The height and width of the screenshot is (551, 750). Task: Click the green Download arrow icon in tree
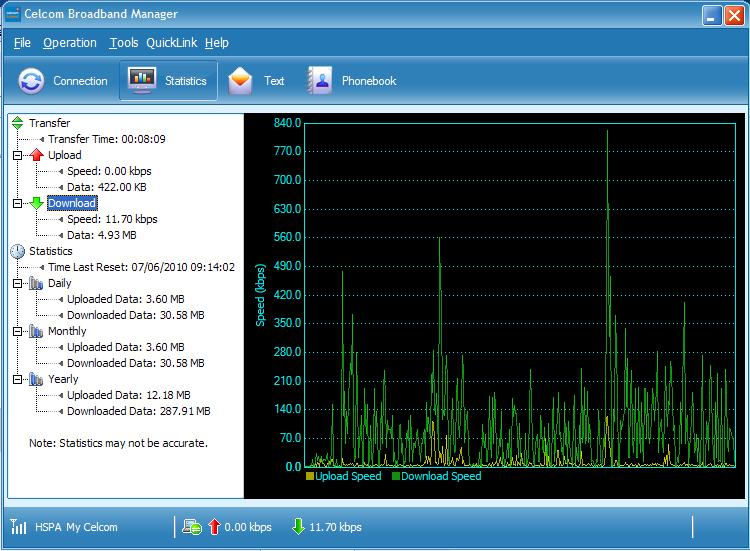37,203
